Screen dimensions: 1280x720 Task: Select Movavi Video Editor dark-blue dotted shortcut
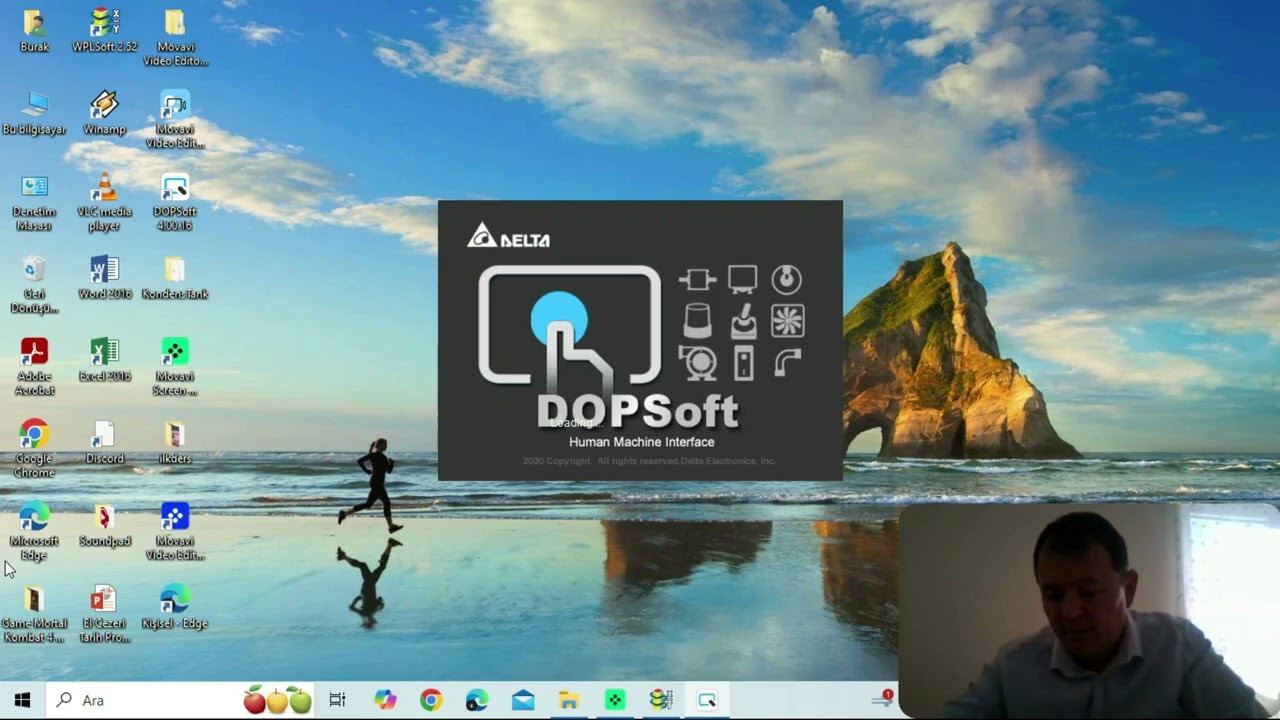175,532
